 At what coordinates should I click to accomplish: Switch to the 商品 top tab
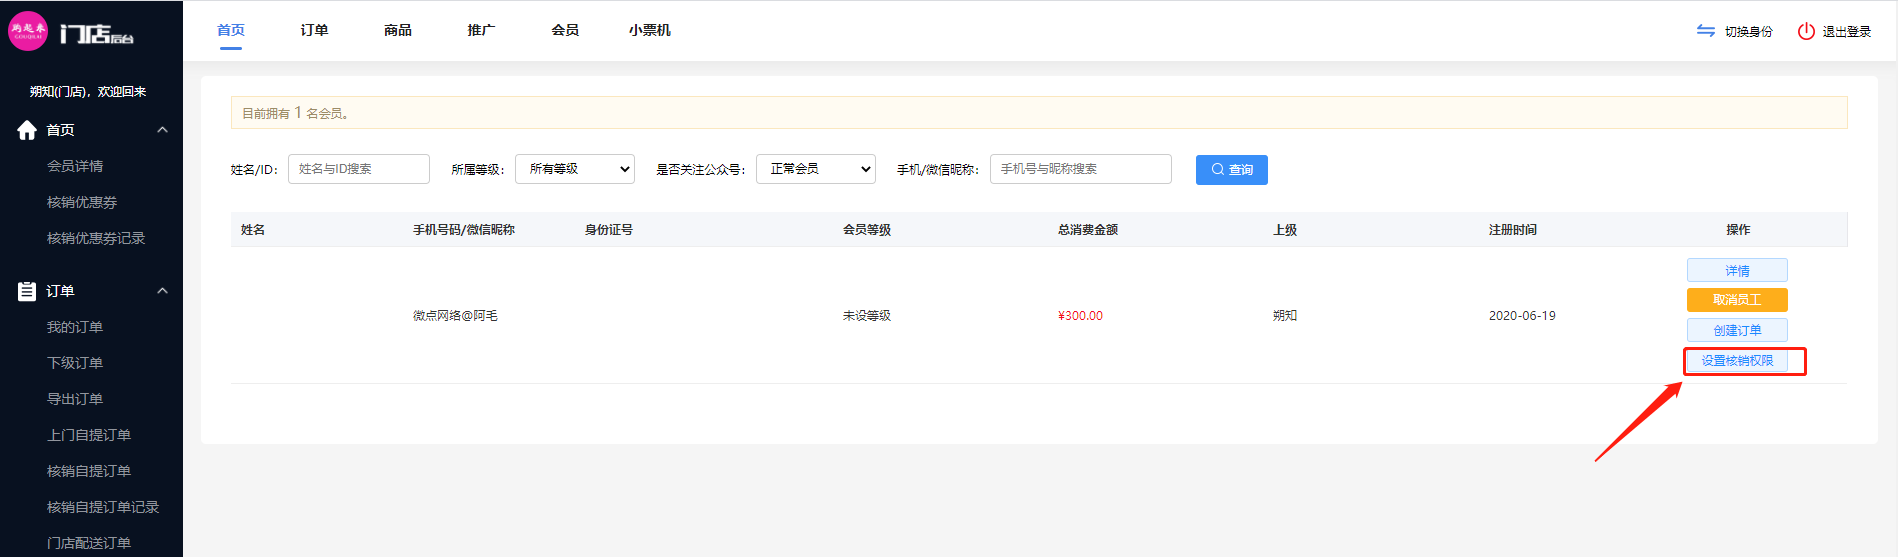(x=397, y=30)
